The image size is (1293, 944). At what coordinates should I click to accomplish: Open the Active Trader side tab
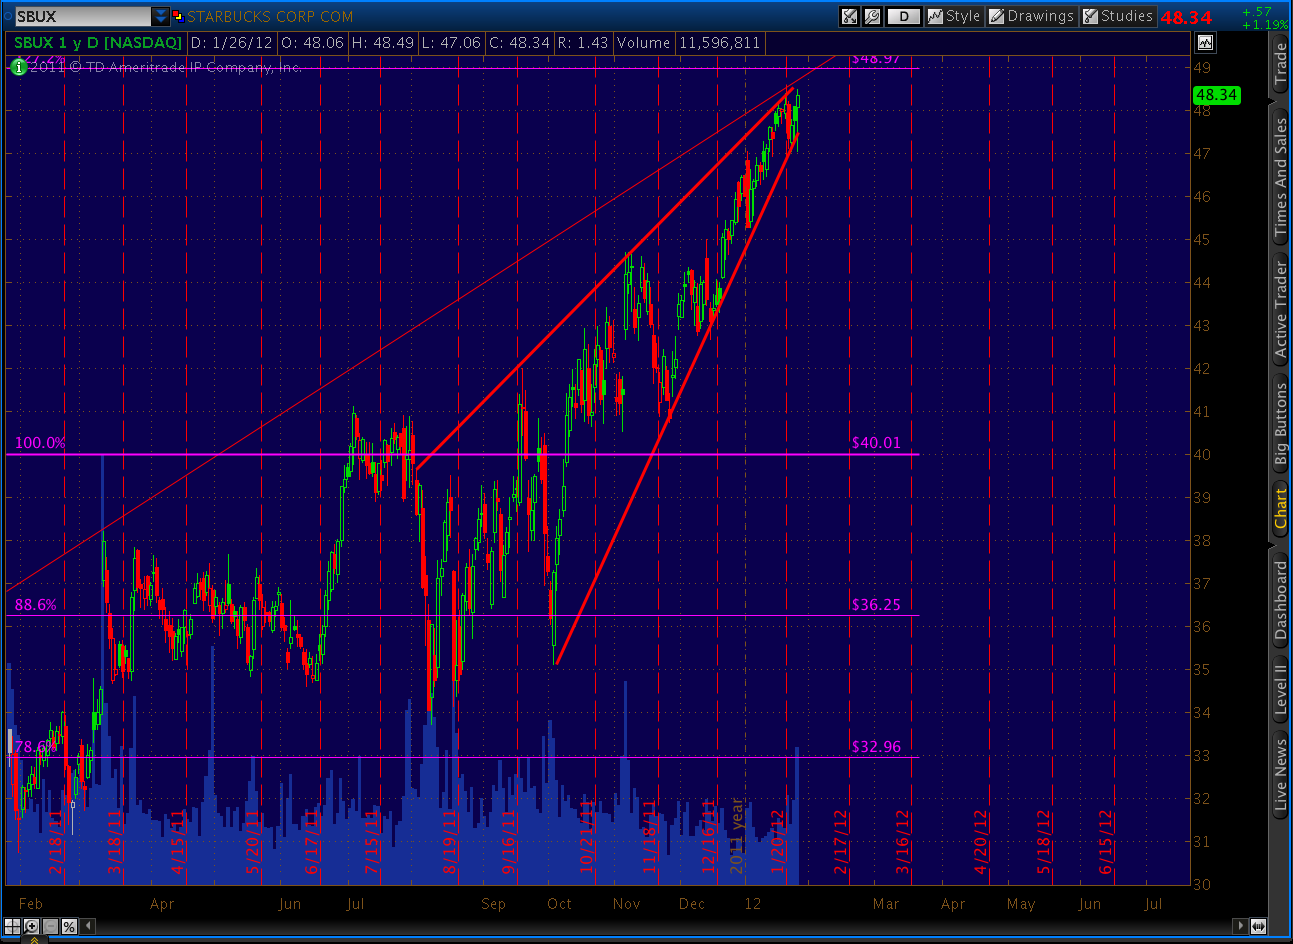point(1280,309)
